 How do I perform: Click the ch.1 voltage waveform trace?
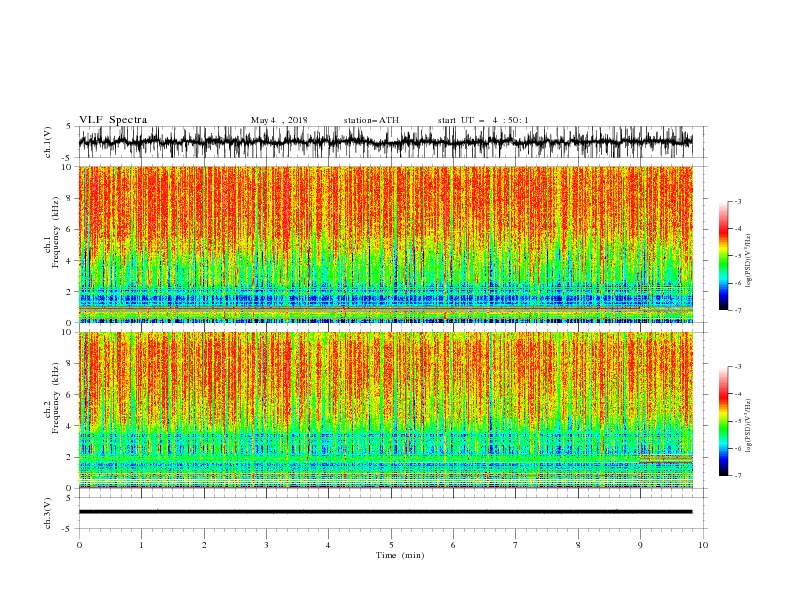385,142
